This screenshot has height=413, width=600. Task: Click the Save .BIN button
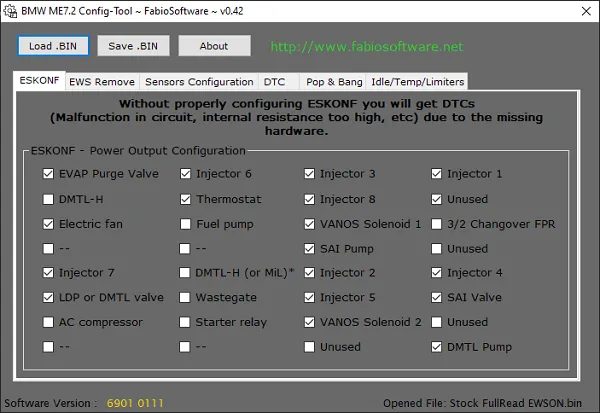click(133, 46)
